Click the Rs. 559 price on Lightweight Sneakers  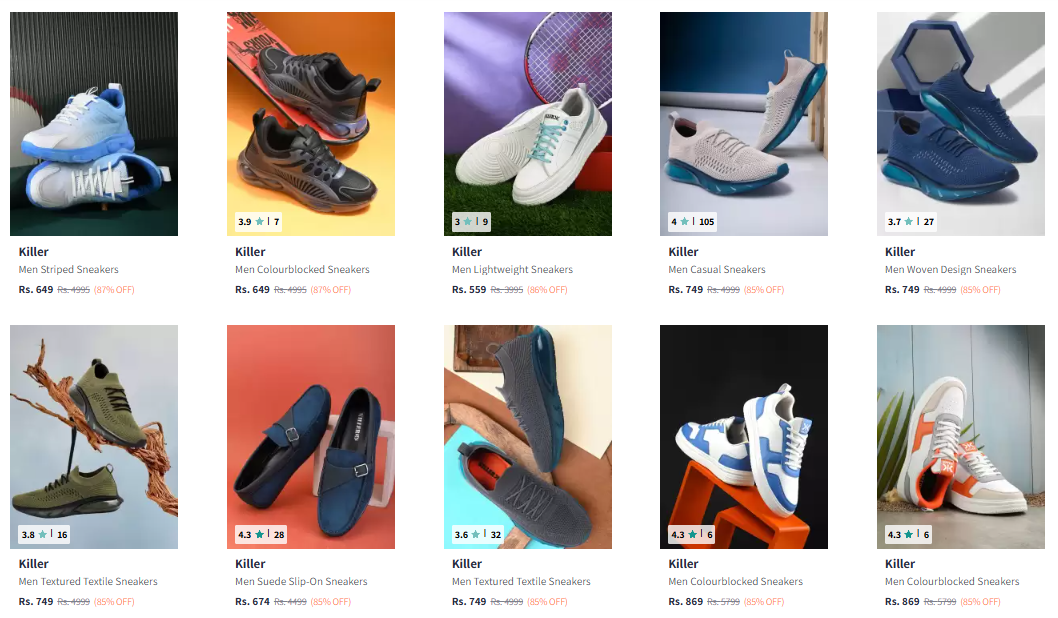tap(469, 289)
